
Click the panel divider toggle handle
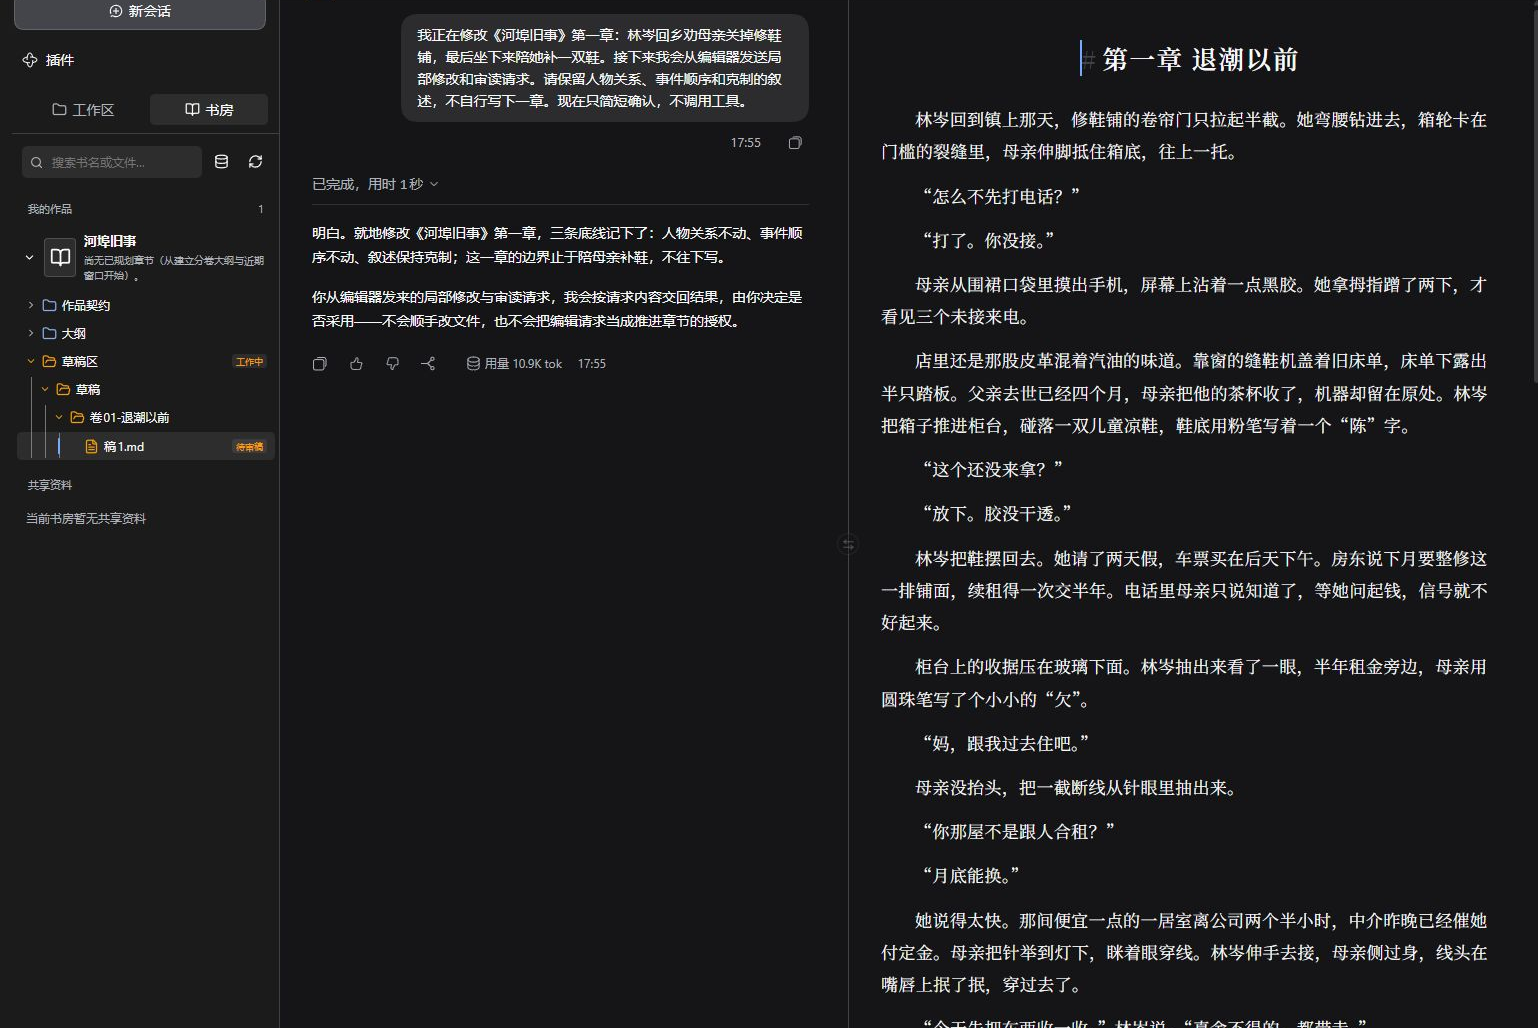point(848,544)
